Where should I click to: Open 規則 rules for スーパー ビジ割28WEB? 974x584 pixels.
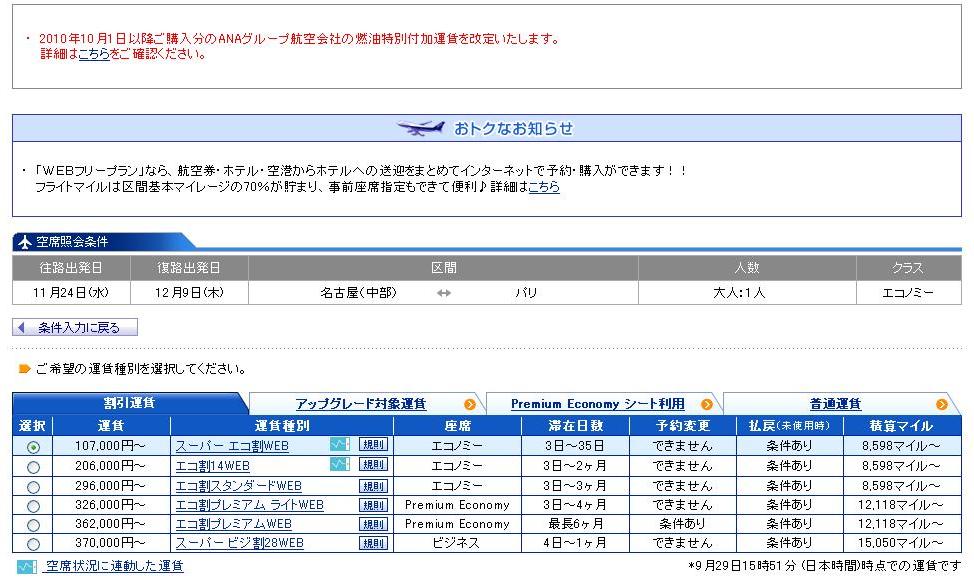[372, 543]
